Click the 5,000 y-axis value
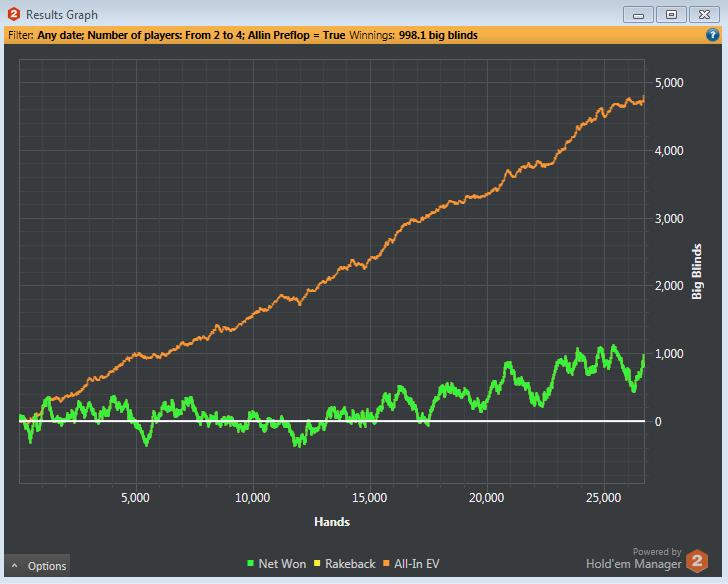Screen dimensions: 728x584 [669, 83]
